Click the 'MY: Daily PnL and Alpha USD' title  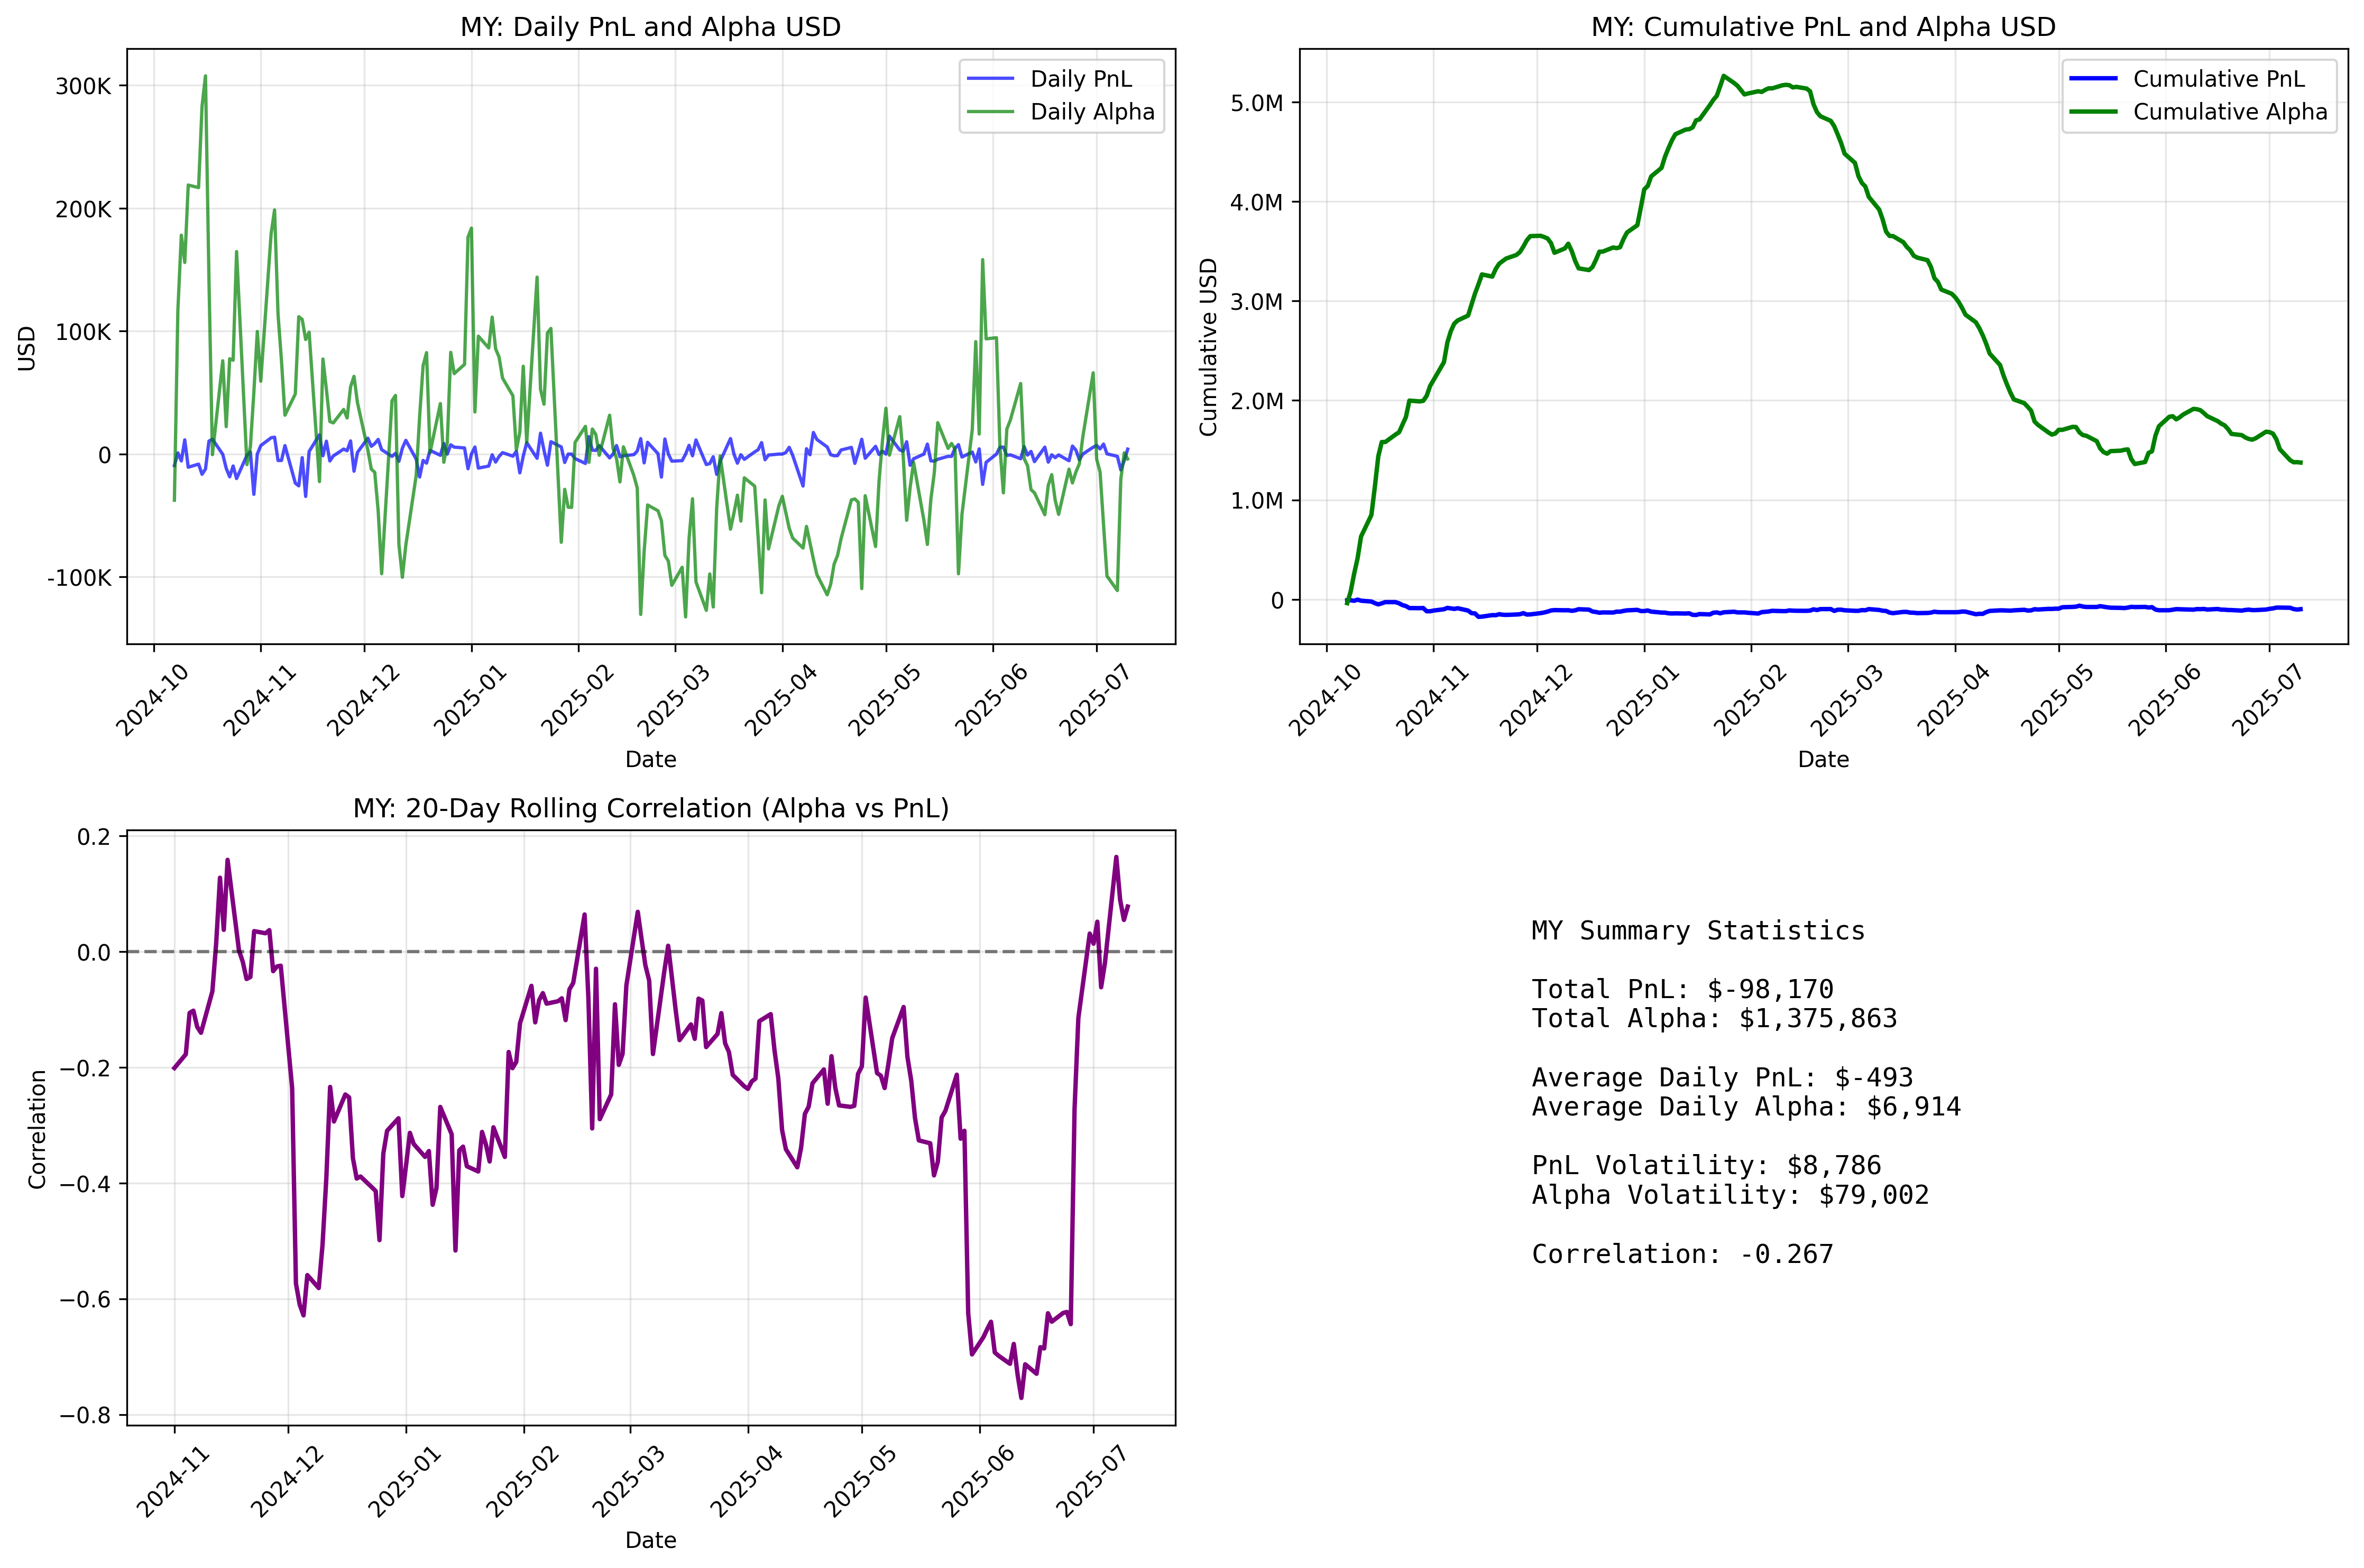click(650, 27)
